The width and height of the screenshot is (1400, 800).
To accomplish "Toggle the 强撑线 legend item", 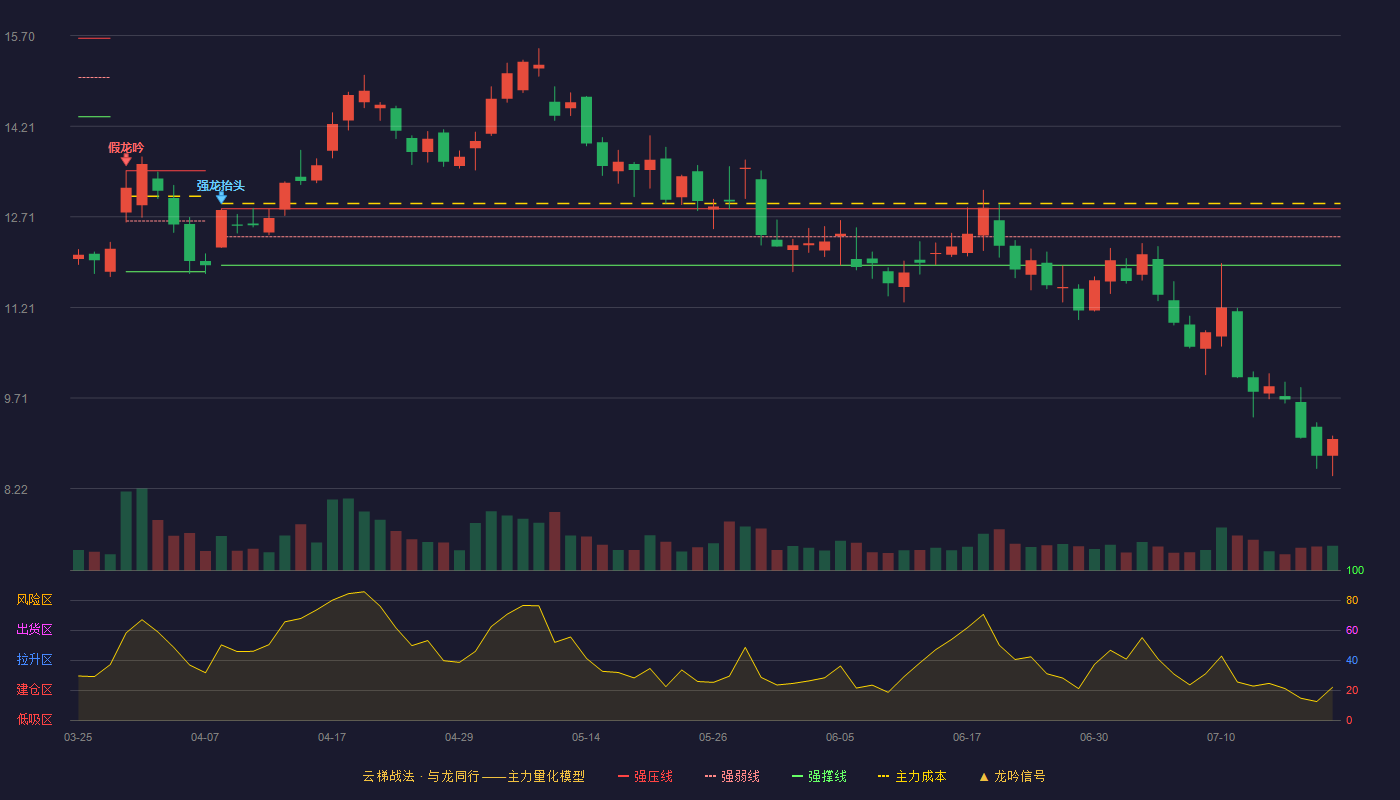I will coord(819,776).
